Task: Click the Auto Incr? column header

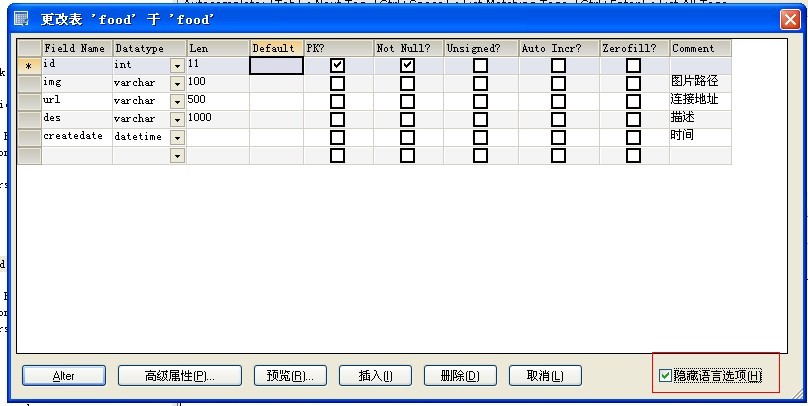Action: (x=559, y=48)
